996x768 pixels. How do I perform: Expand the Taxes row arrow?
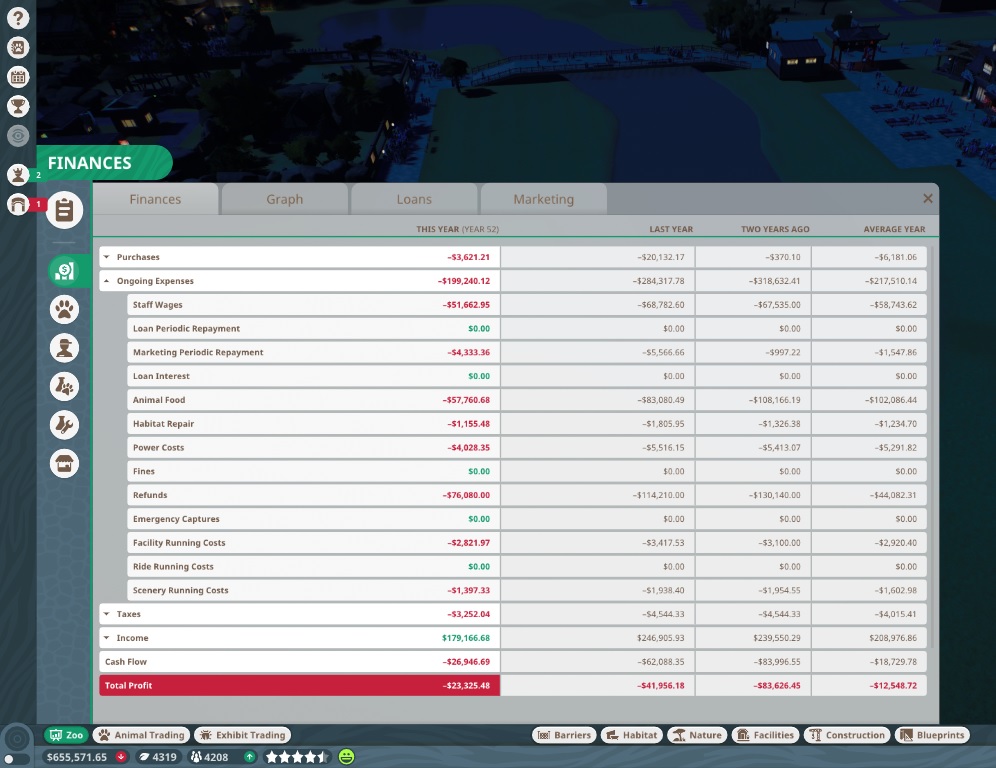[107, 614]
